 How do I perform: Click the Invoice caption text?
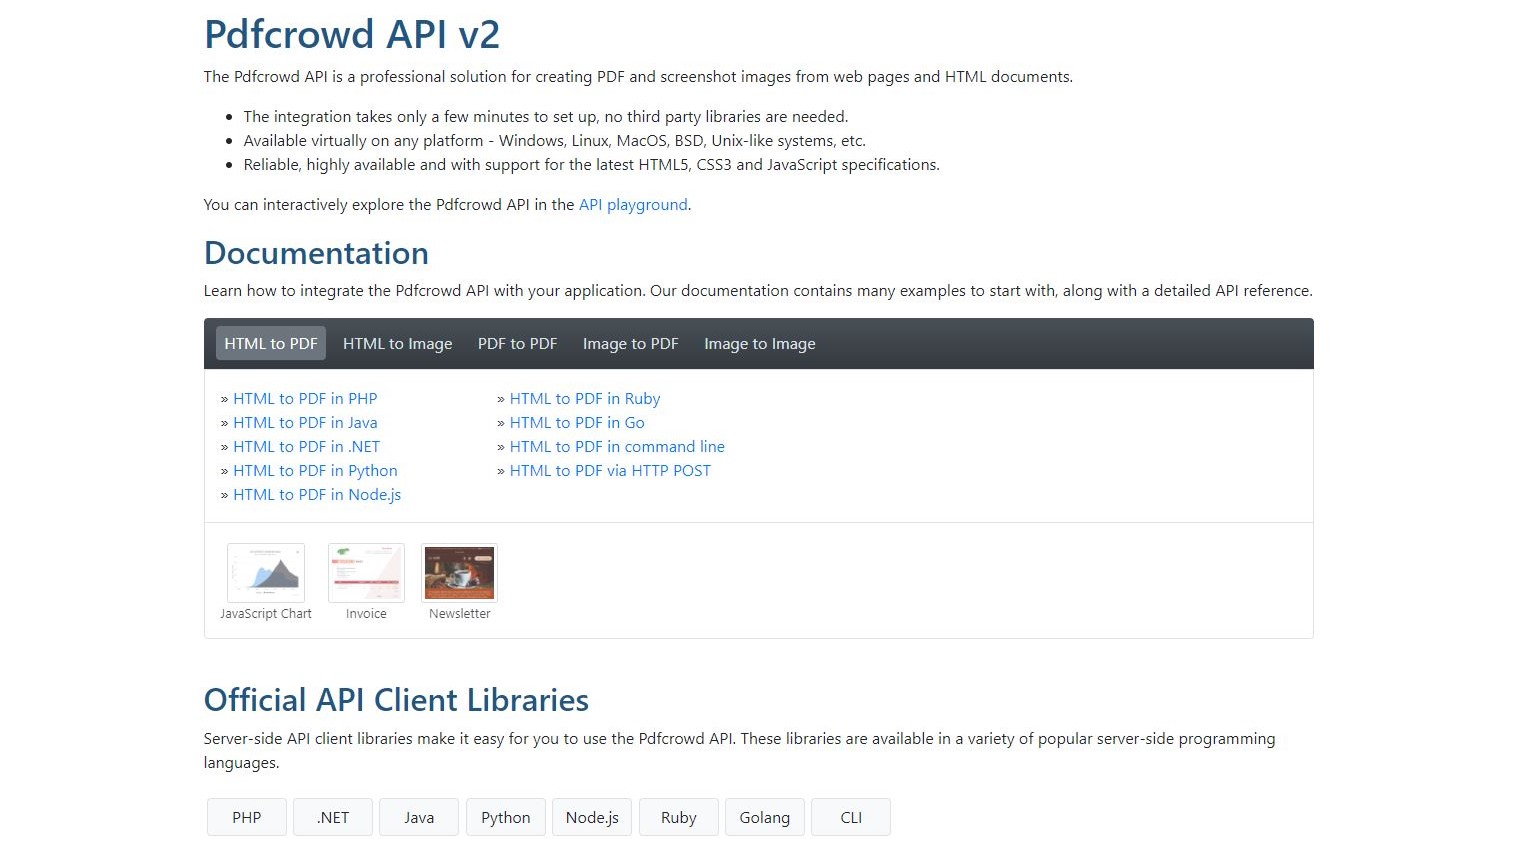[x=366, y=614]
